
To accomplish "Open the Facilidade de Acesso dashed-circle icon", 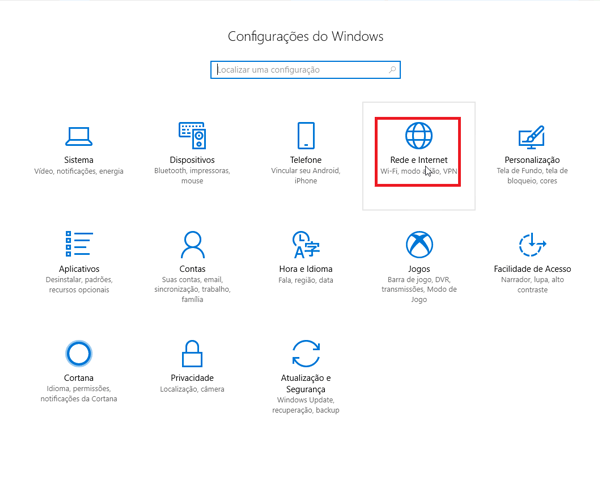I will [532, 244].
